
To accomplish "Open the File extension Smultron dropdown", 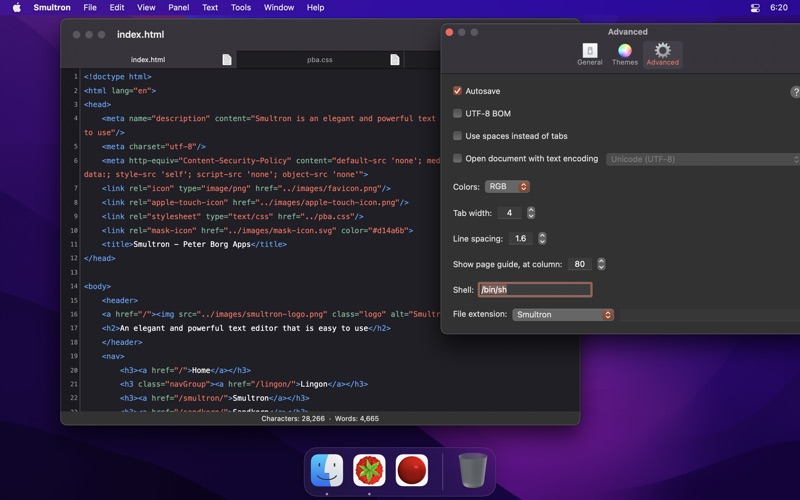I will [x=563, y=314].
